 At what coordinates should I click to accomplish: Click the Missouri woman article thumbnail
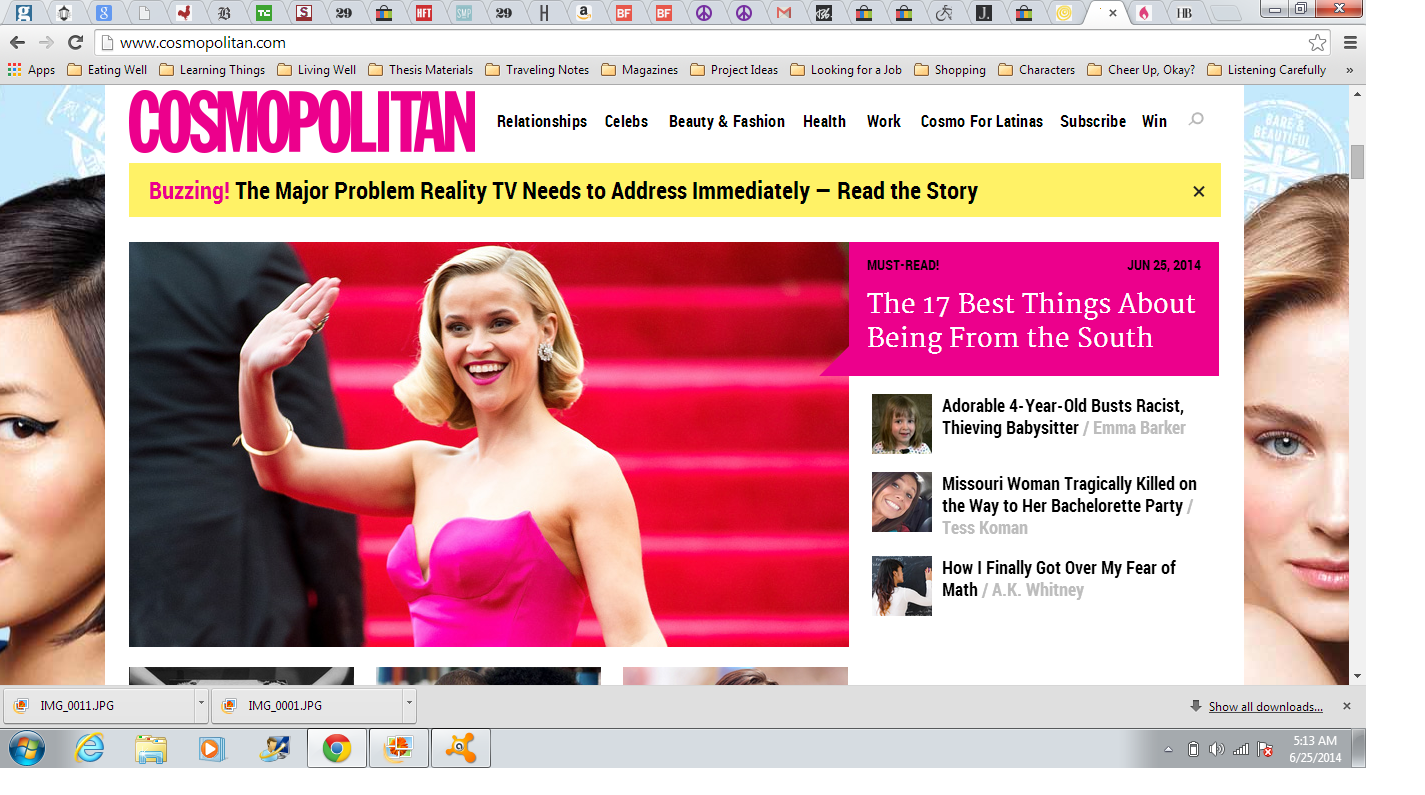(x=901, y=502)
